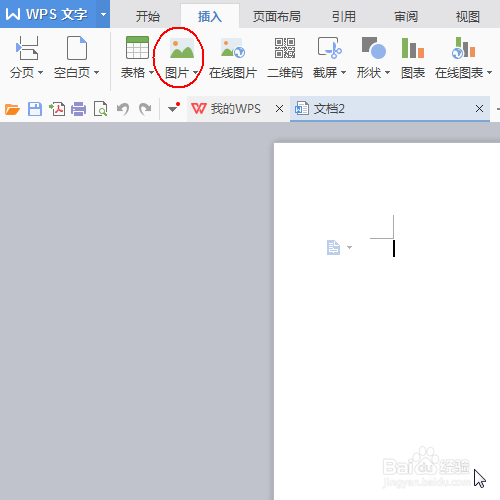Save document with the floppy disk icon
The height and width of the screenshot is (500, 500).
pos(35,109)
